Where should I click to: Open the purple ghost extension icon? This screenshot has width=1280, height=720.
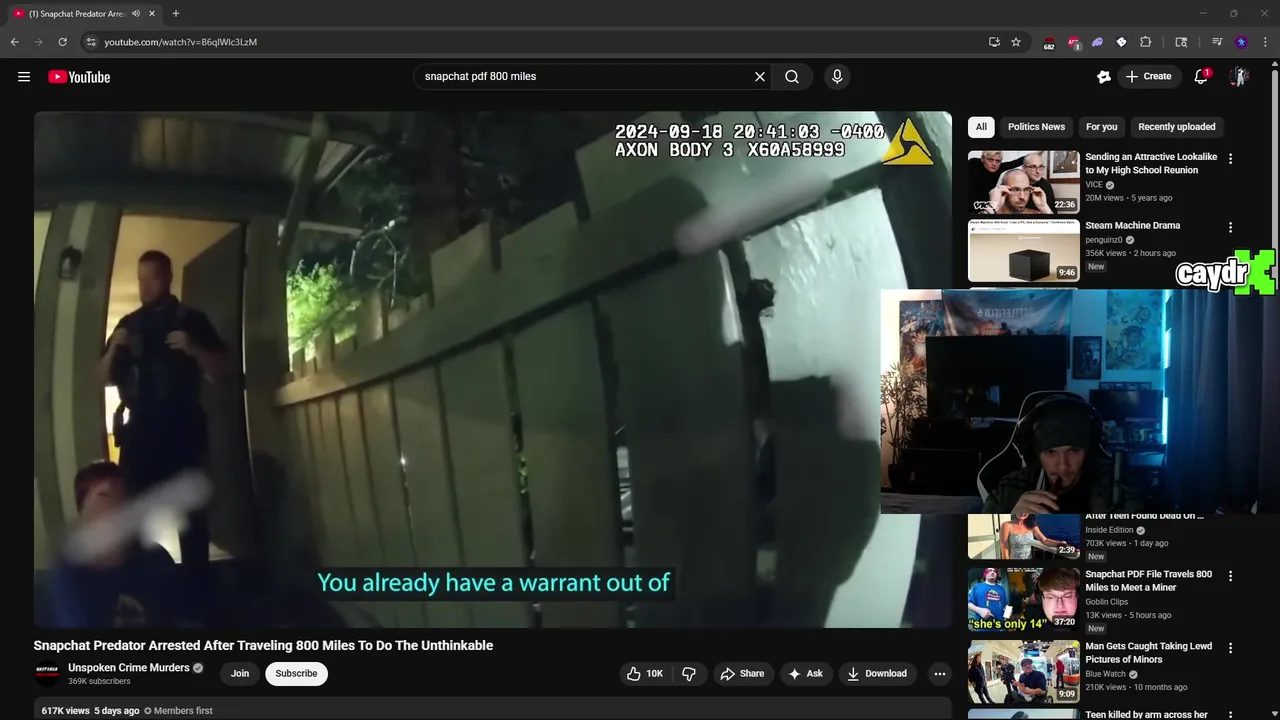1097,42
